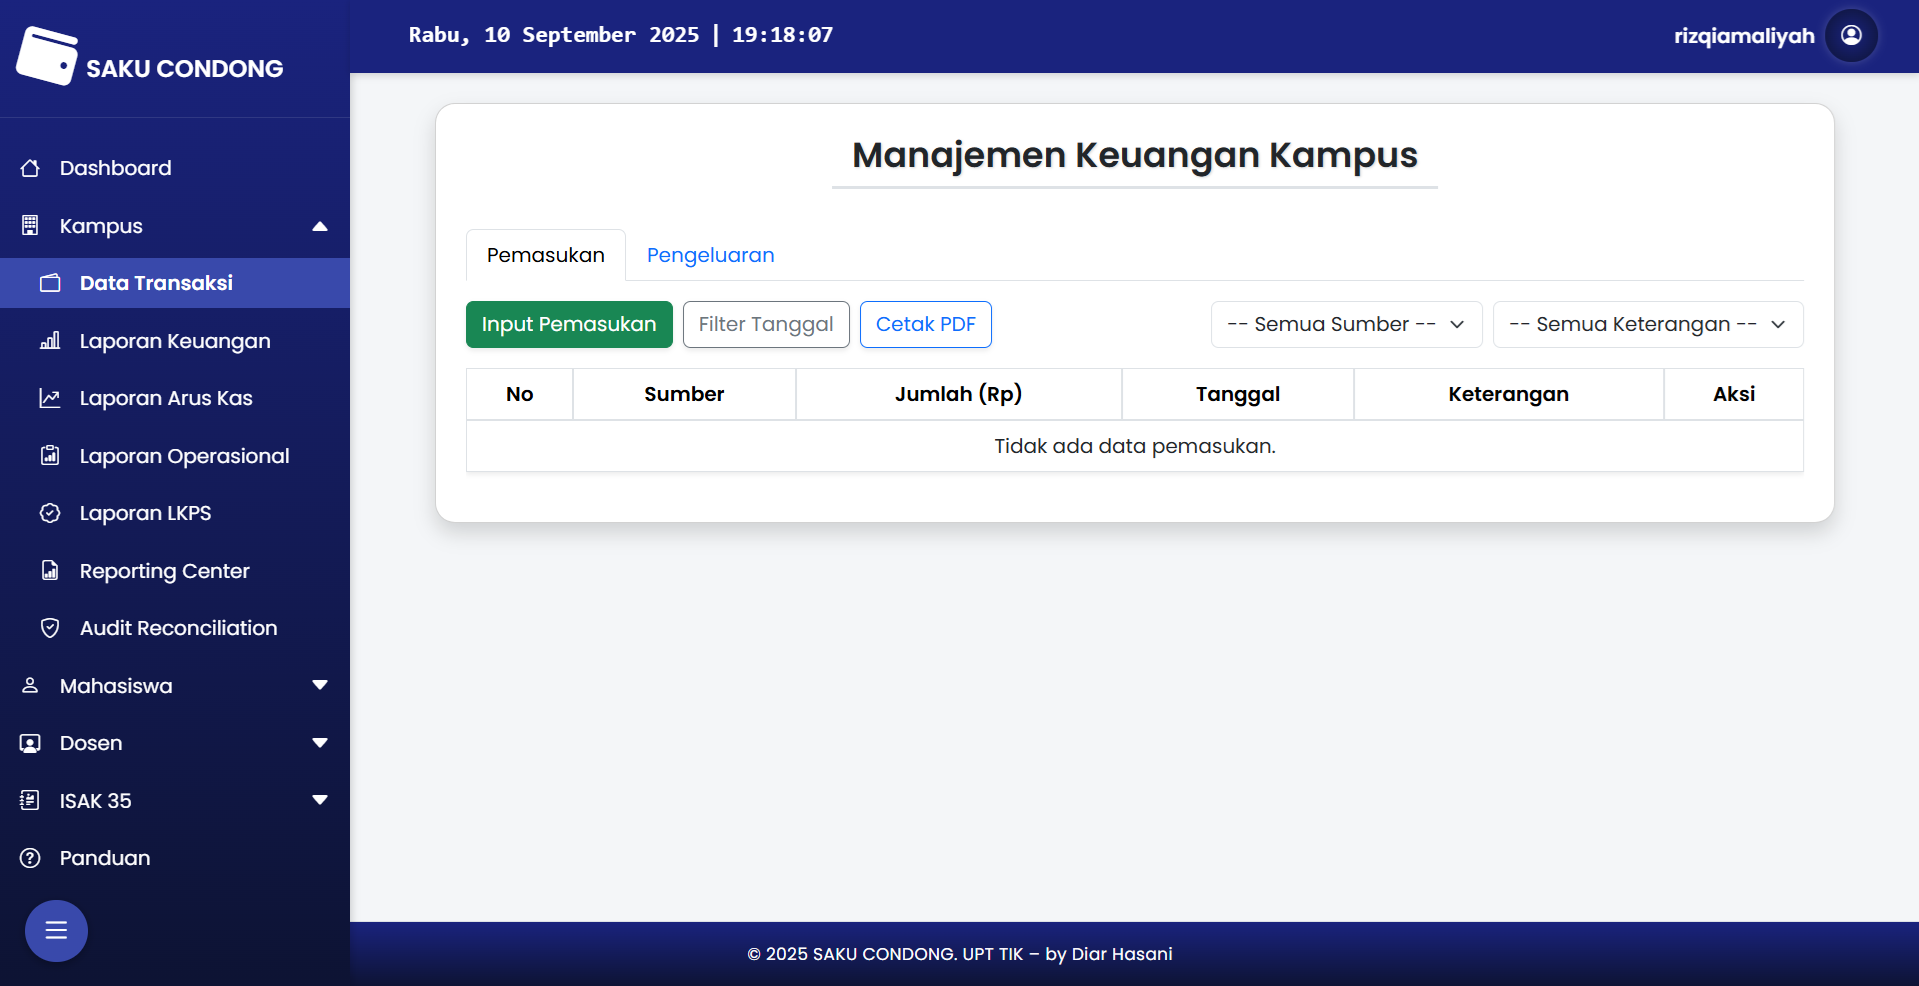Click the SAKU CONDONG wallet logo
This screenshot has height=986, width=1919.
tap(47, 56)
